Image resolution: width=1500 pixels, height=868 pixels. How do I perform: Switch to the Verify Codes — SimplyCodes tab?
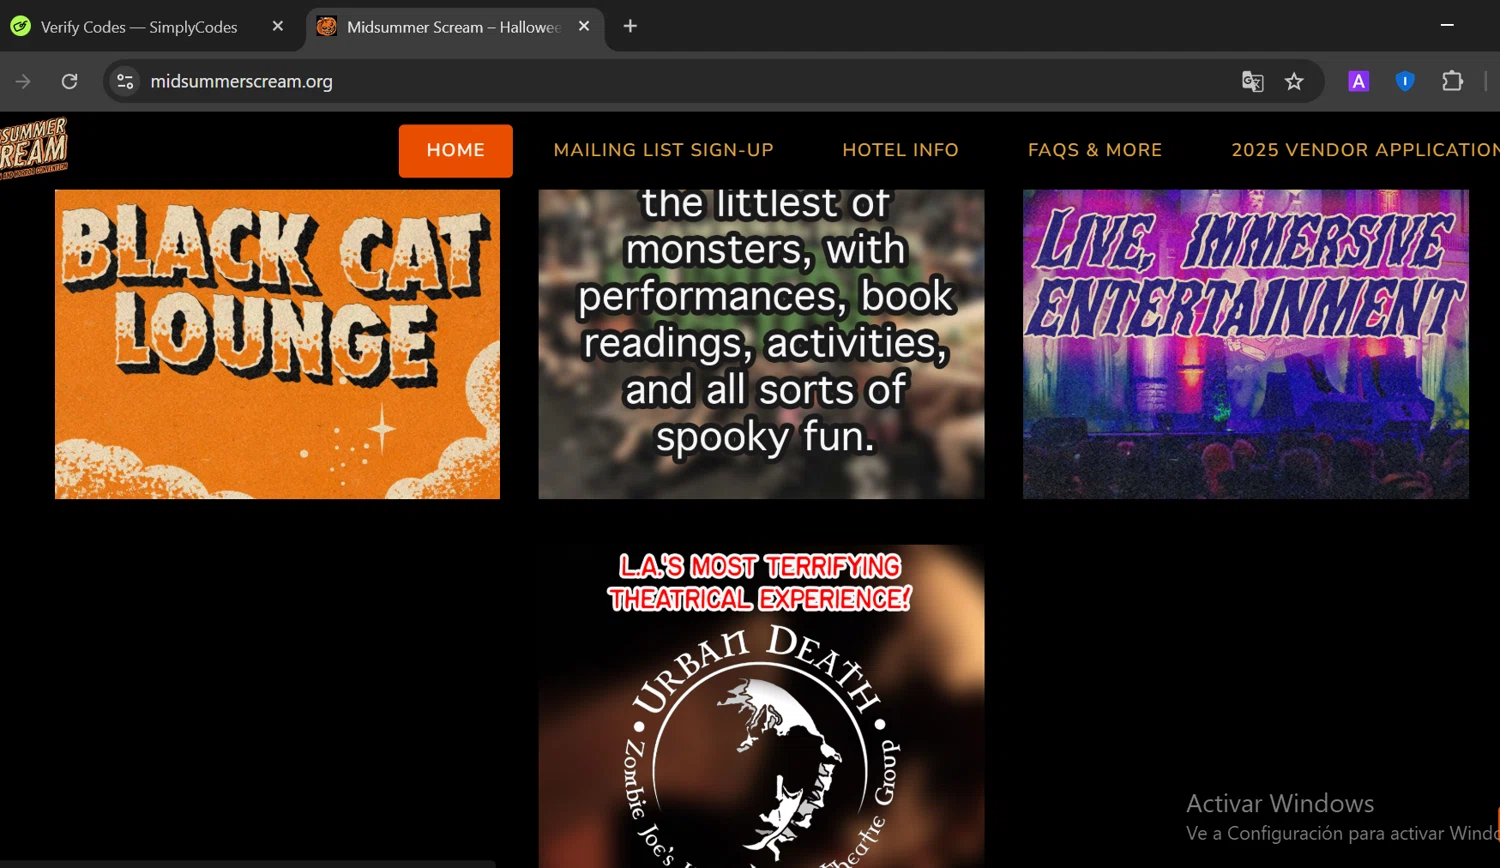pos(149,27)
